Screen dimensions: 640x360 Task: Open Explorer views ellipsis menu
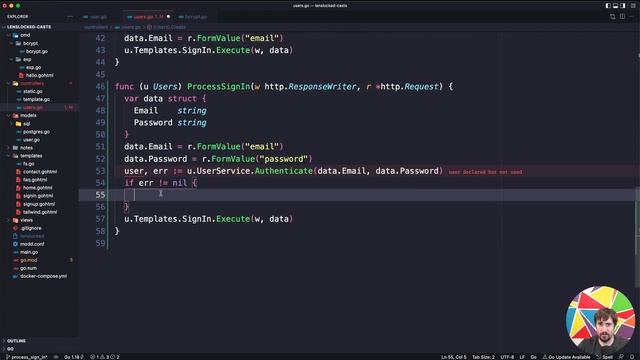coord(70,17)
